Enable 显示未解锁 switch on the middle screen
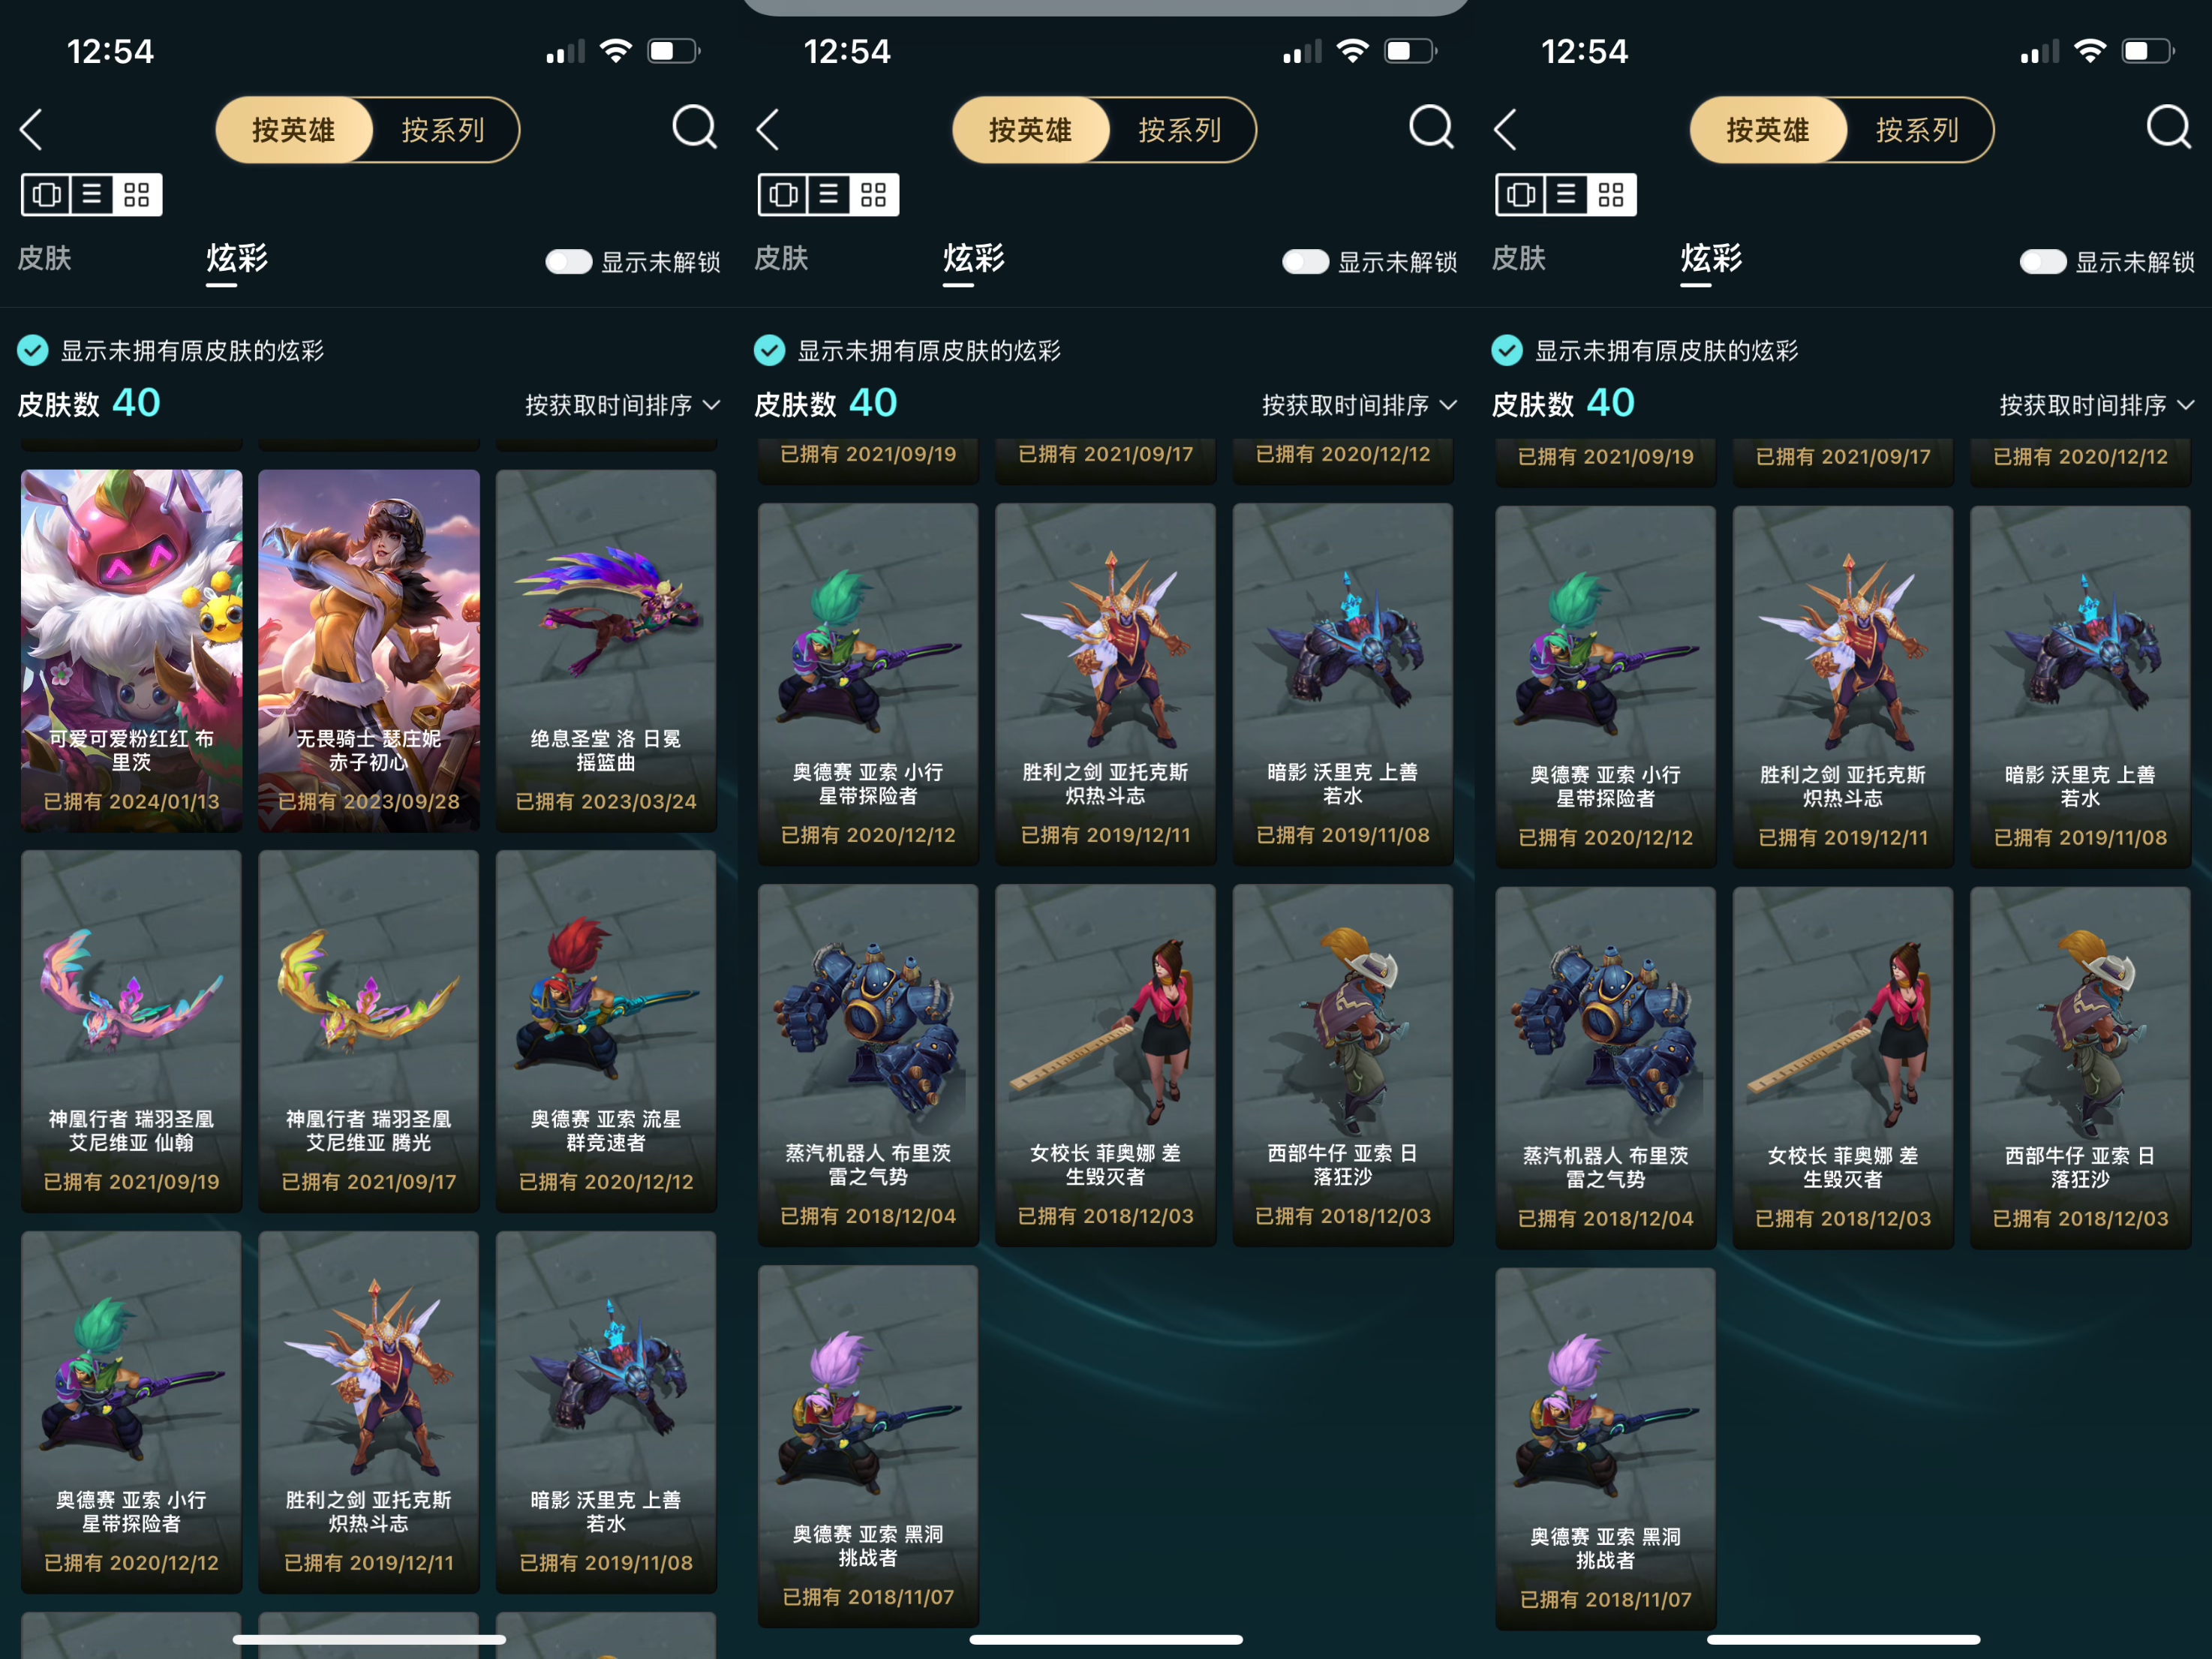Image resolution: width=2212 pixels, height=1659 pixels. click(x=1306, y=262)
